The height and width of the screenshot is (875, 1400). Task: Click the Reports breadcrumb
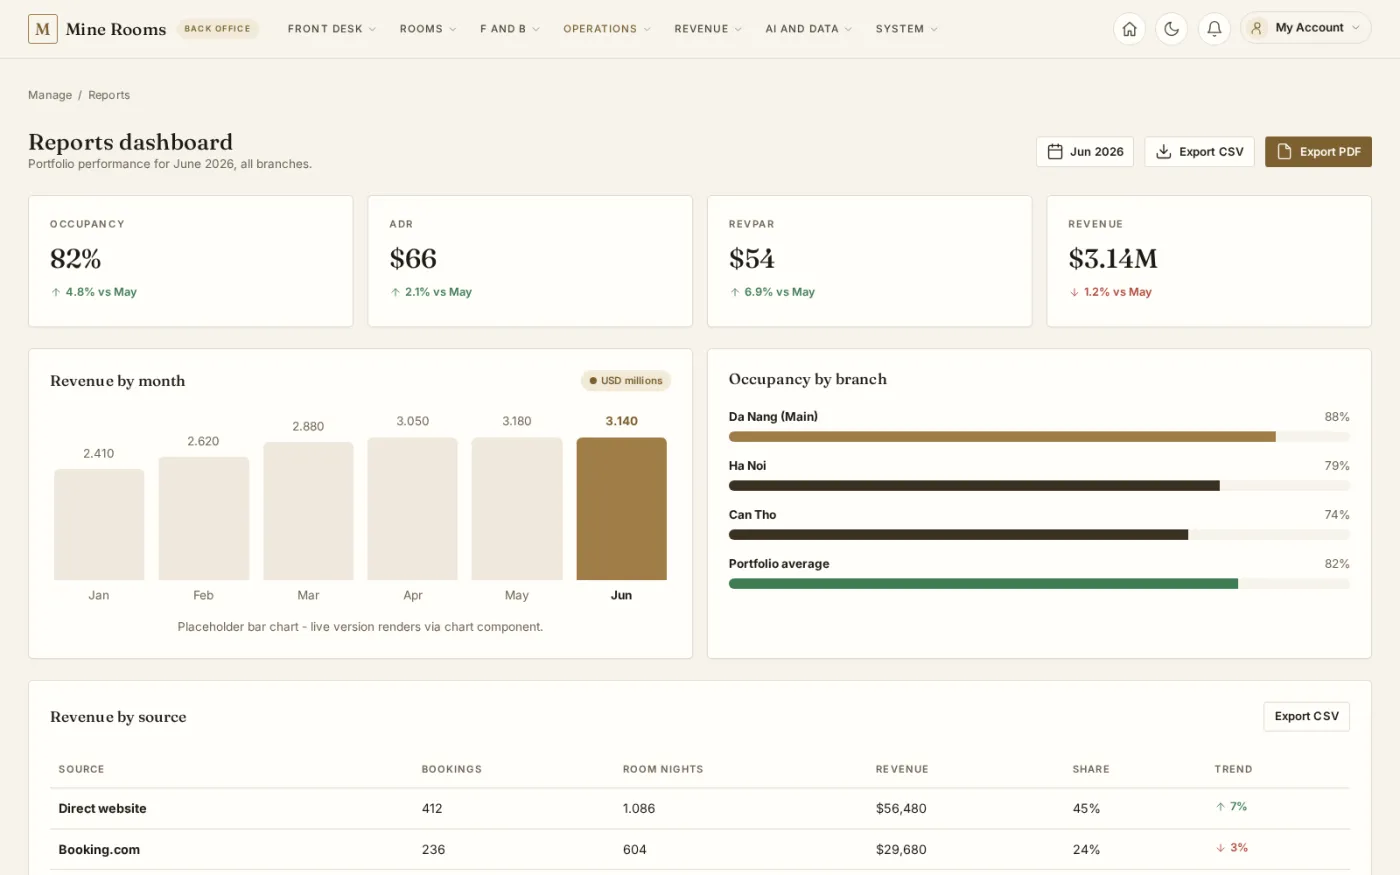tap(109, 95)
